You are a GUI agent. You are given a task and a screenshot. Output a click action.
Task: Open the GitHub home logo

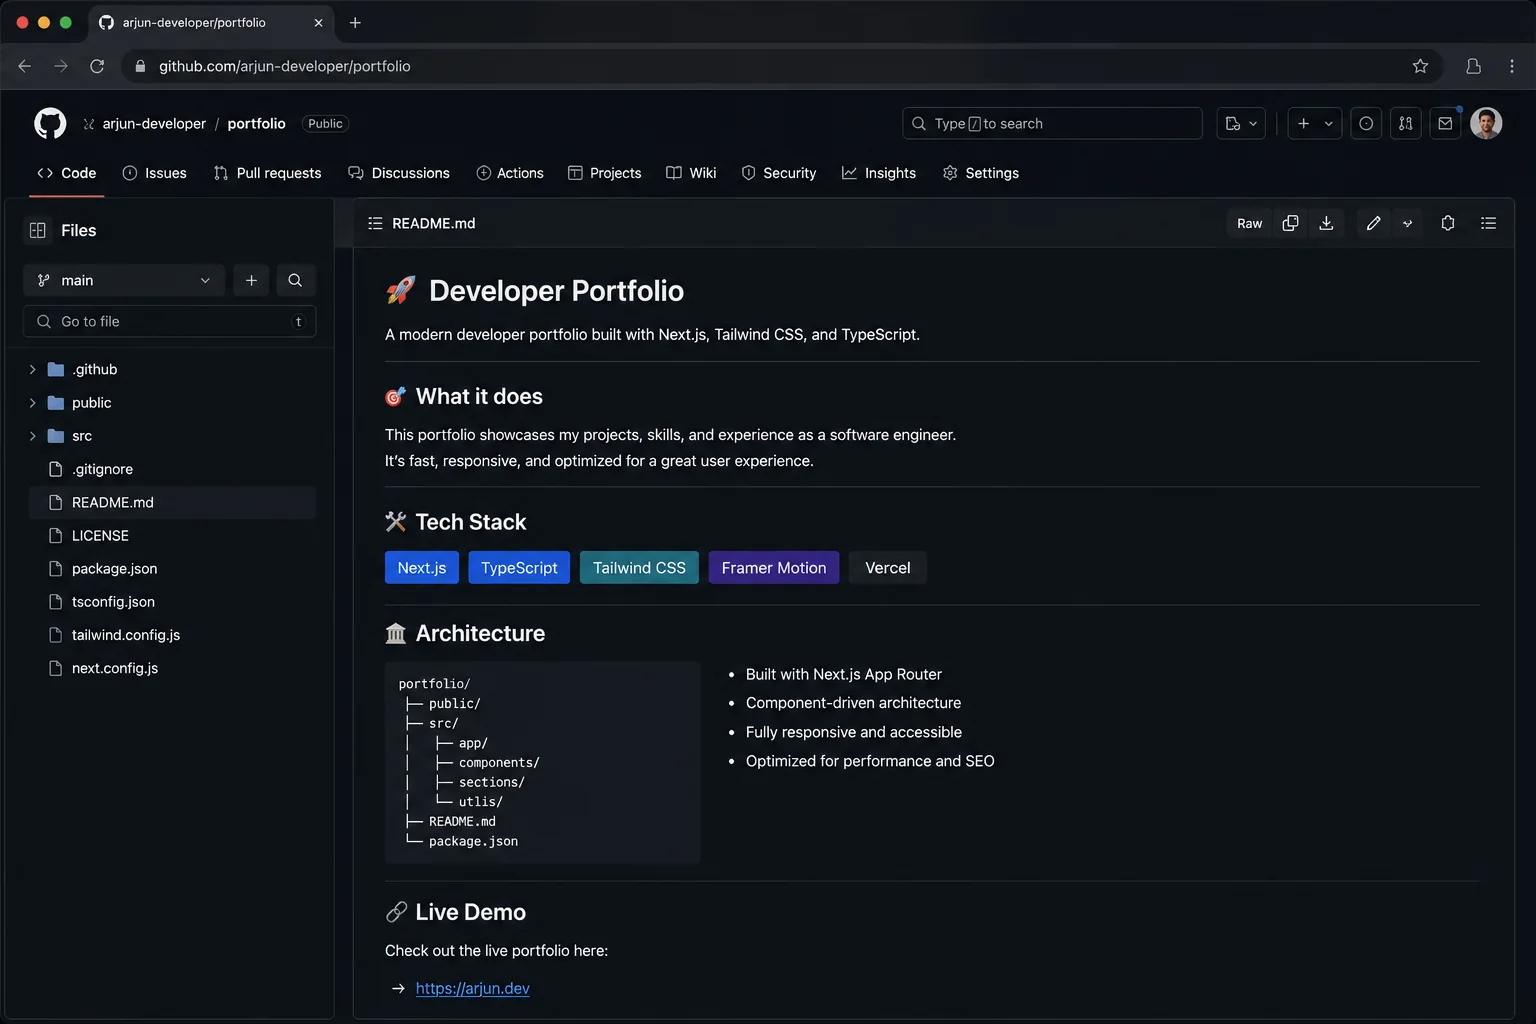(x=50, y=123)
